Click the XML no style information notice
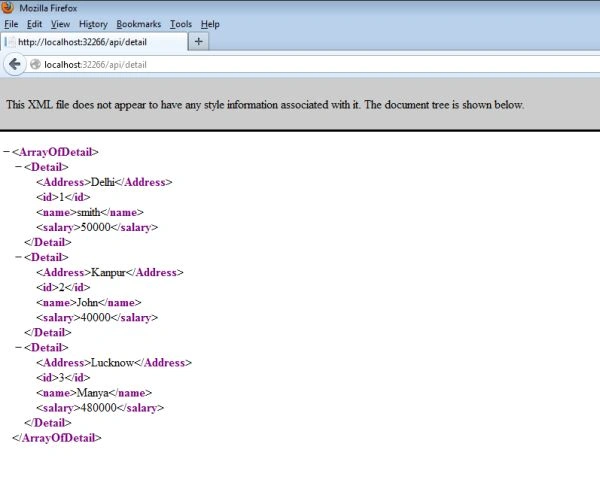600x483 pixels. [x=265, y=105]
